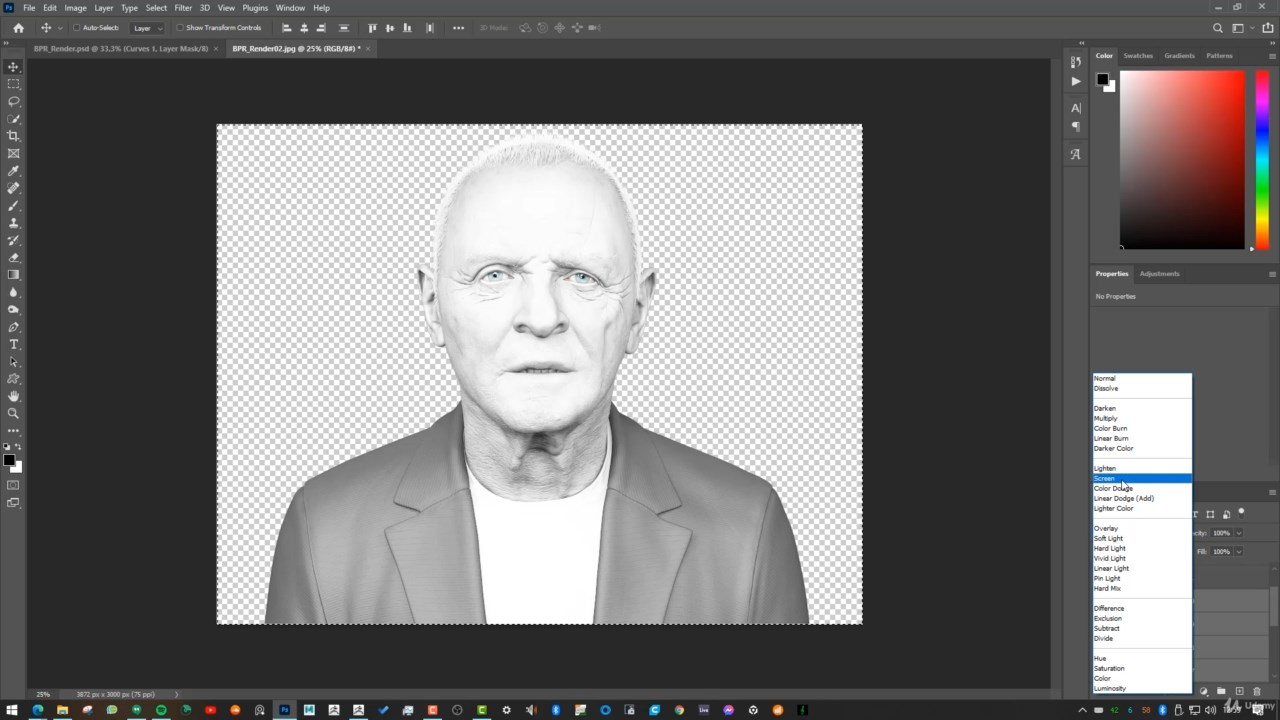Switch to the BPR_Render.psd document tab
The image size is (1280, 720).
click(120, 48)
